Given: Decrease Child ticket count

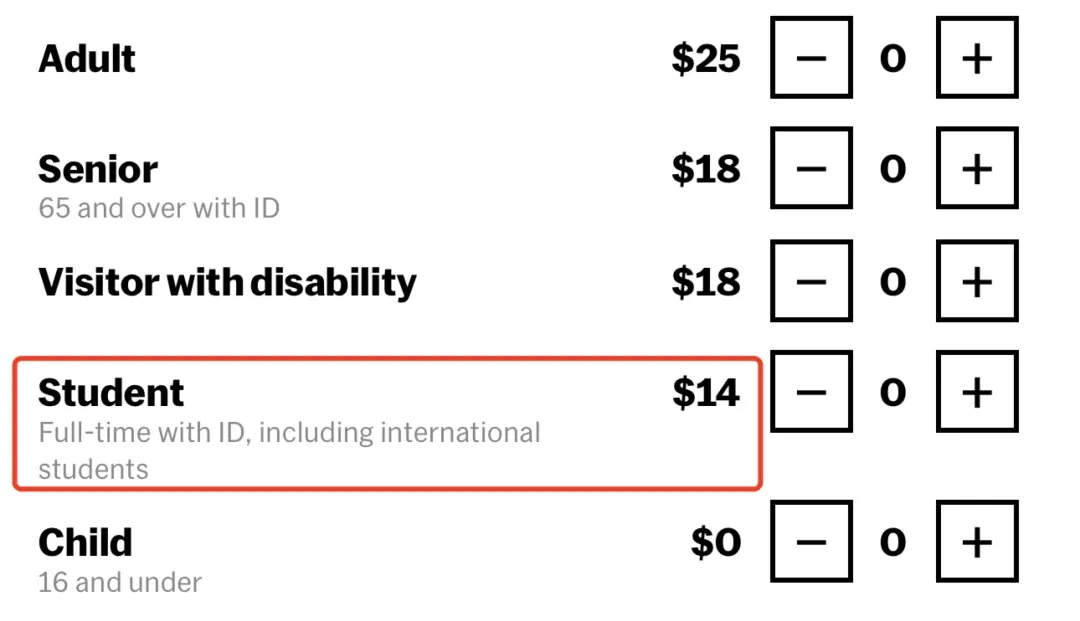Looking at the screenshot, I should pyautogui.click(x=811, y=542).
